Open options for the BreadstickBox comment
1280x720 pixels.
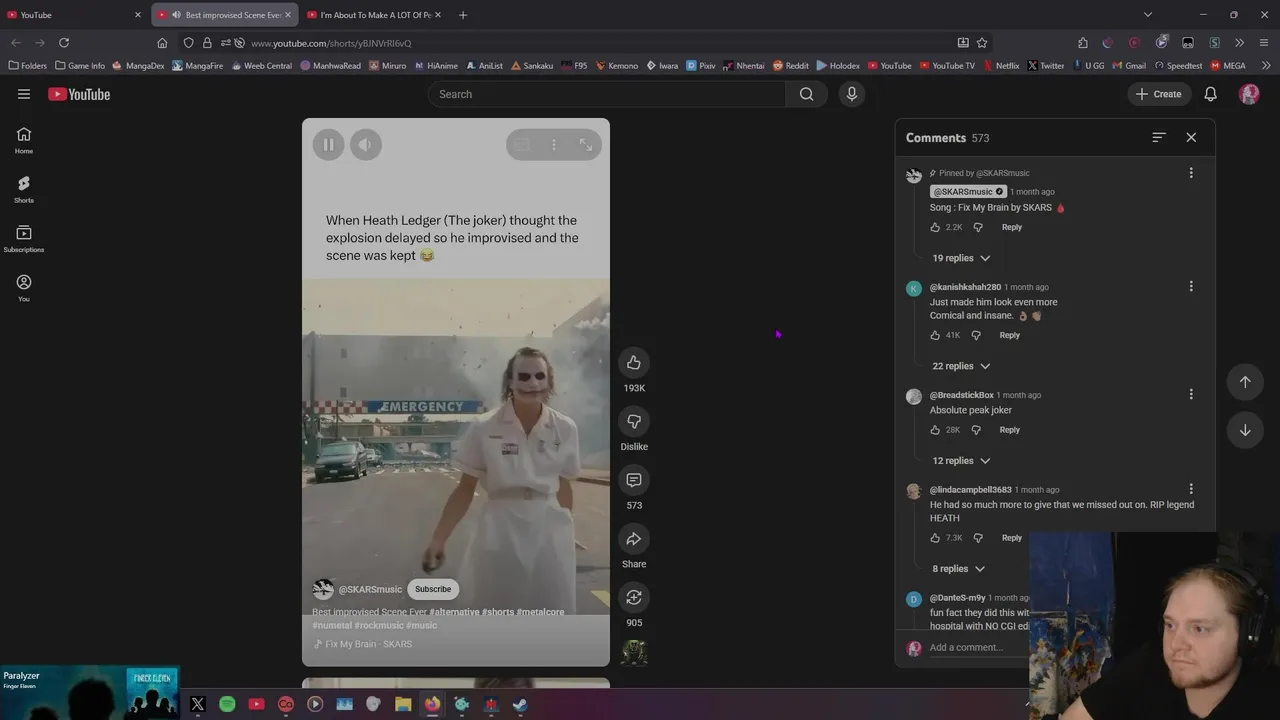tap(1191, 394)
